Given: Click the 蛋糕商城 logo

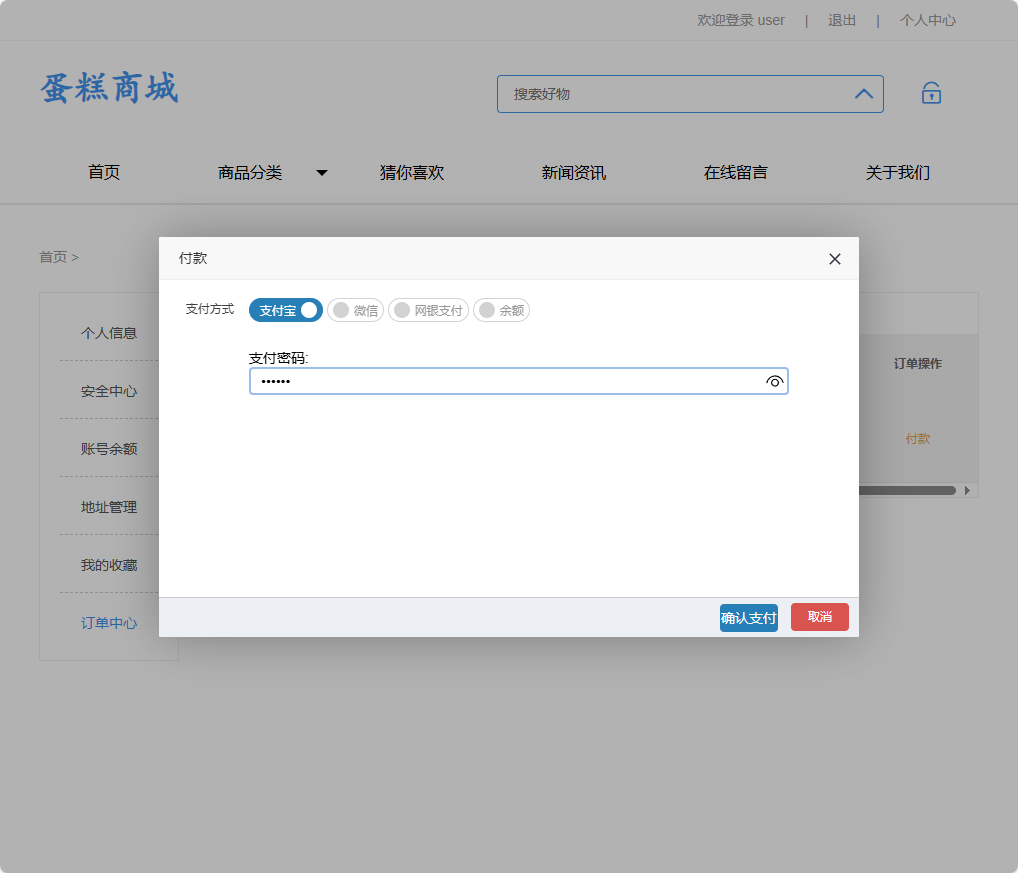Looking at the screenshot, I should tap(108, 89).
